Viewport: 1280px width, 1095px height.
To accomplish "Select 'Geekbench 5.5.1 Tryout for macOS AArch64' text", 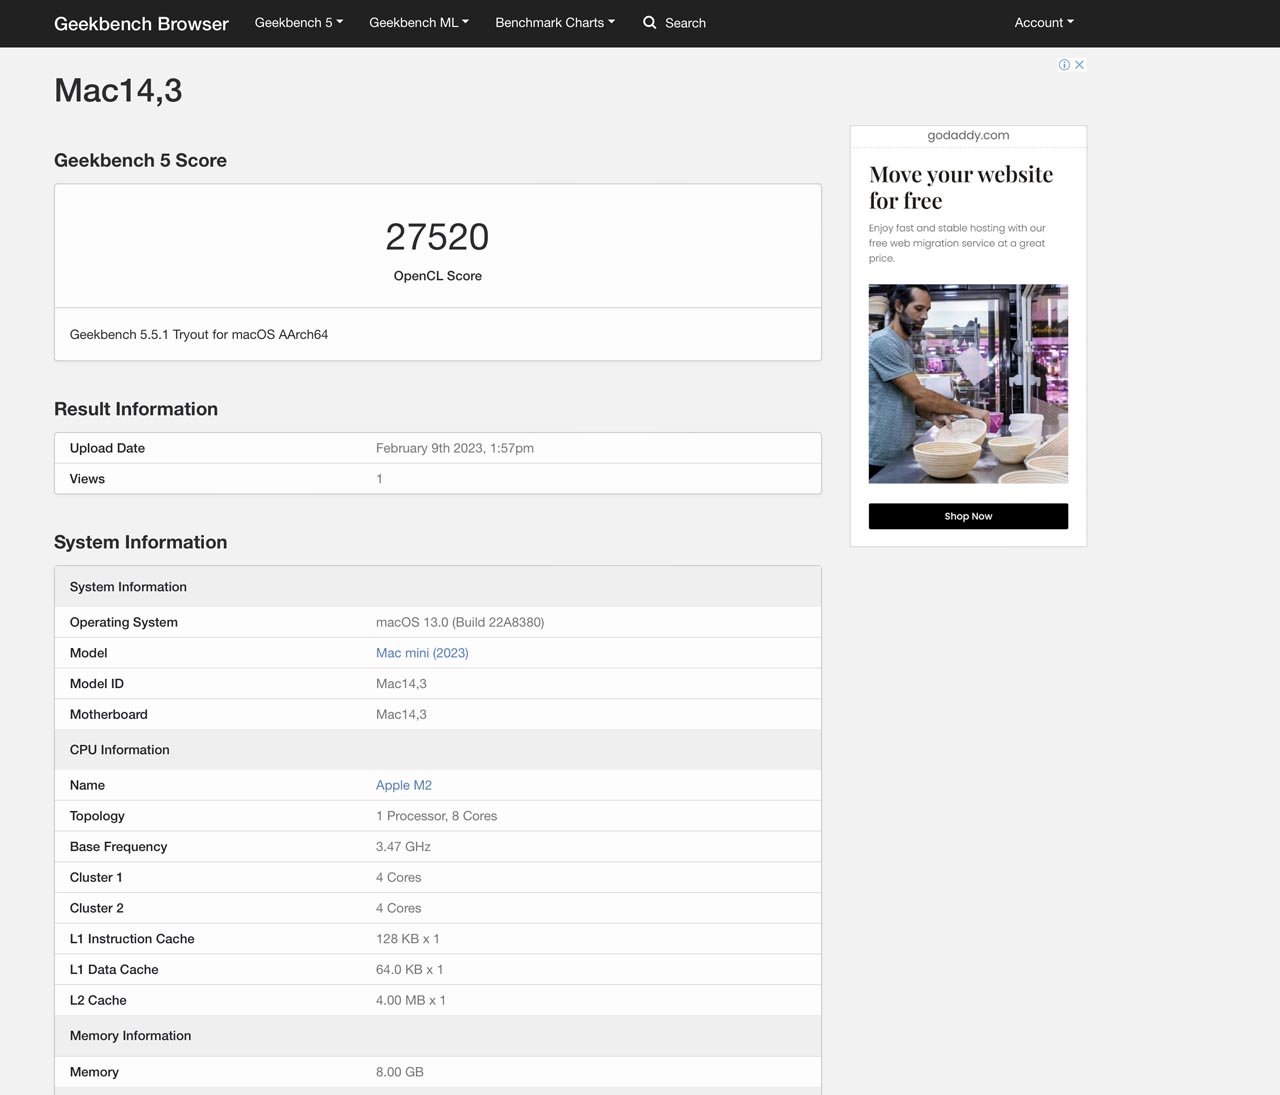I will (199, 335).
